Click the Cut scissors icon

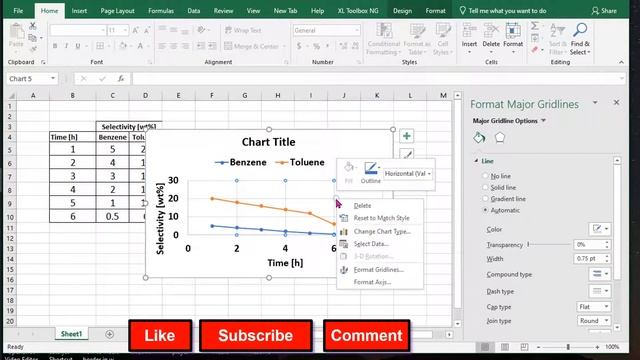pyautogui.click(x=33, y=26)
